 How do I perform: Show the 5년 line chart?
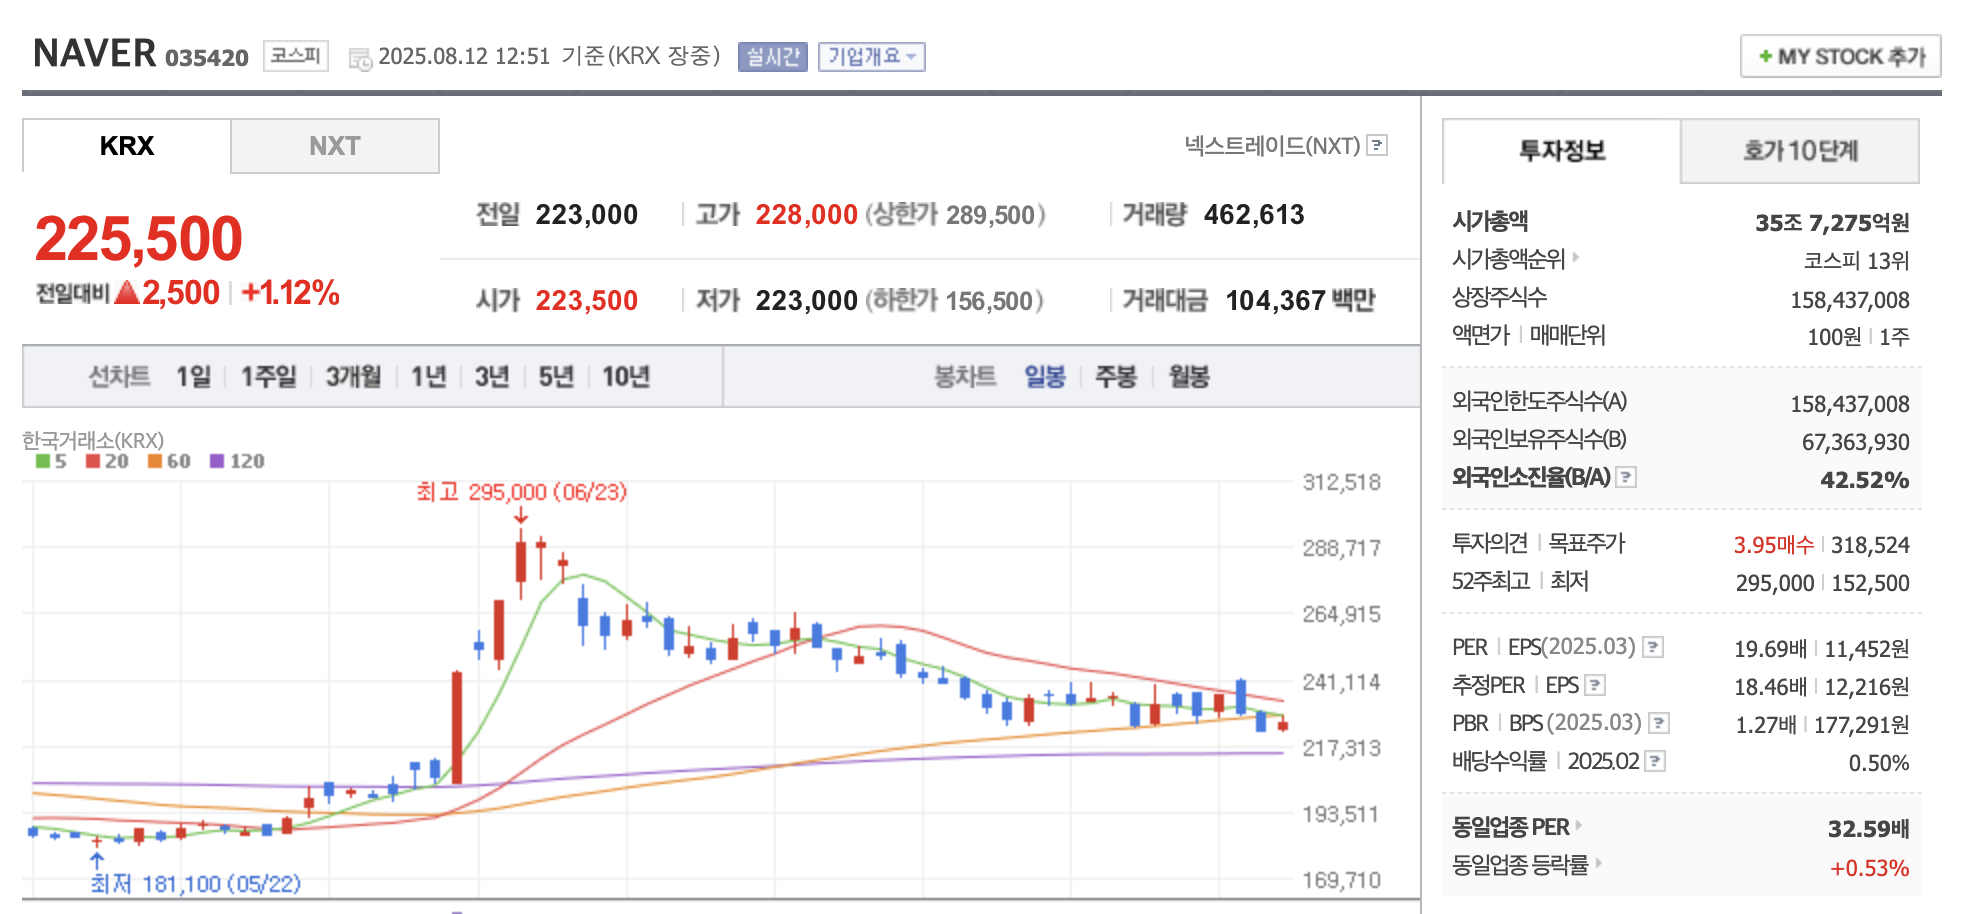(556, 377)
